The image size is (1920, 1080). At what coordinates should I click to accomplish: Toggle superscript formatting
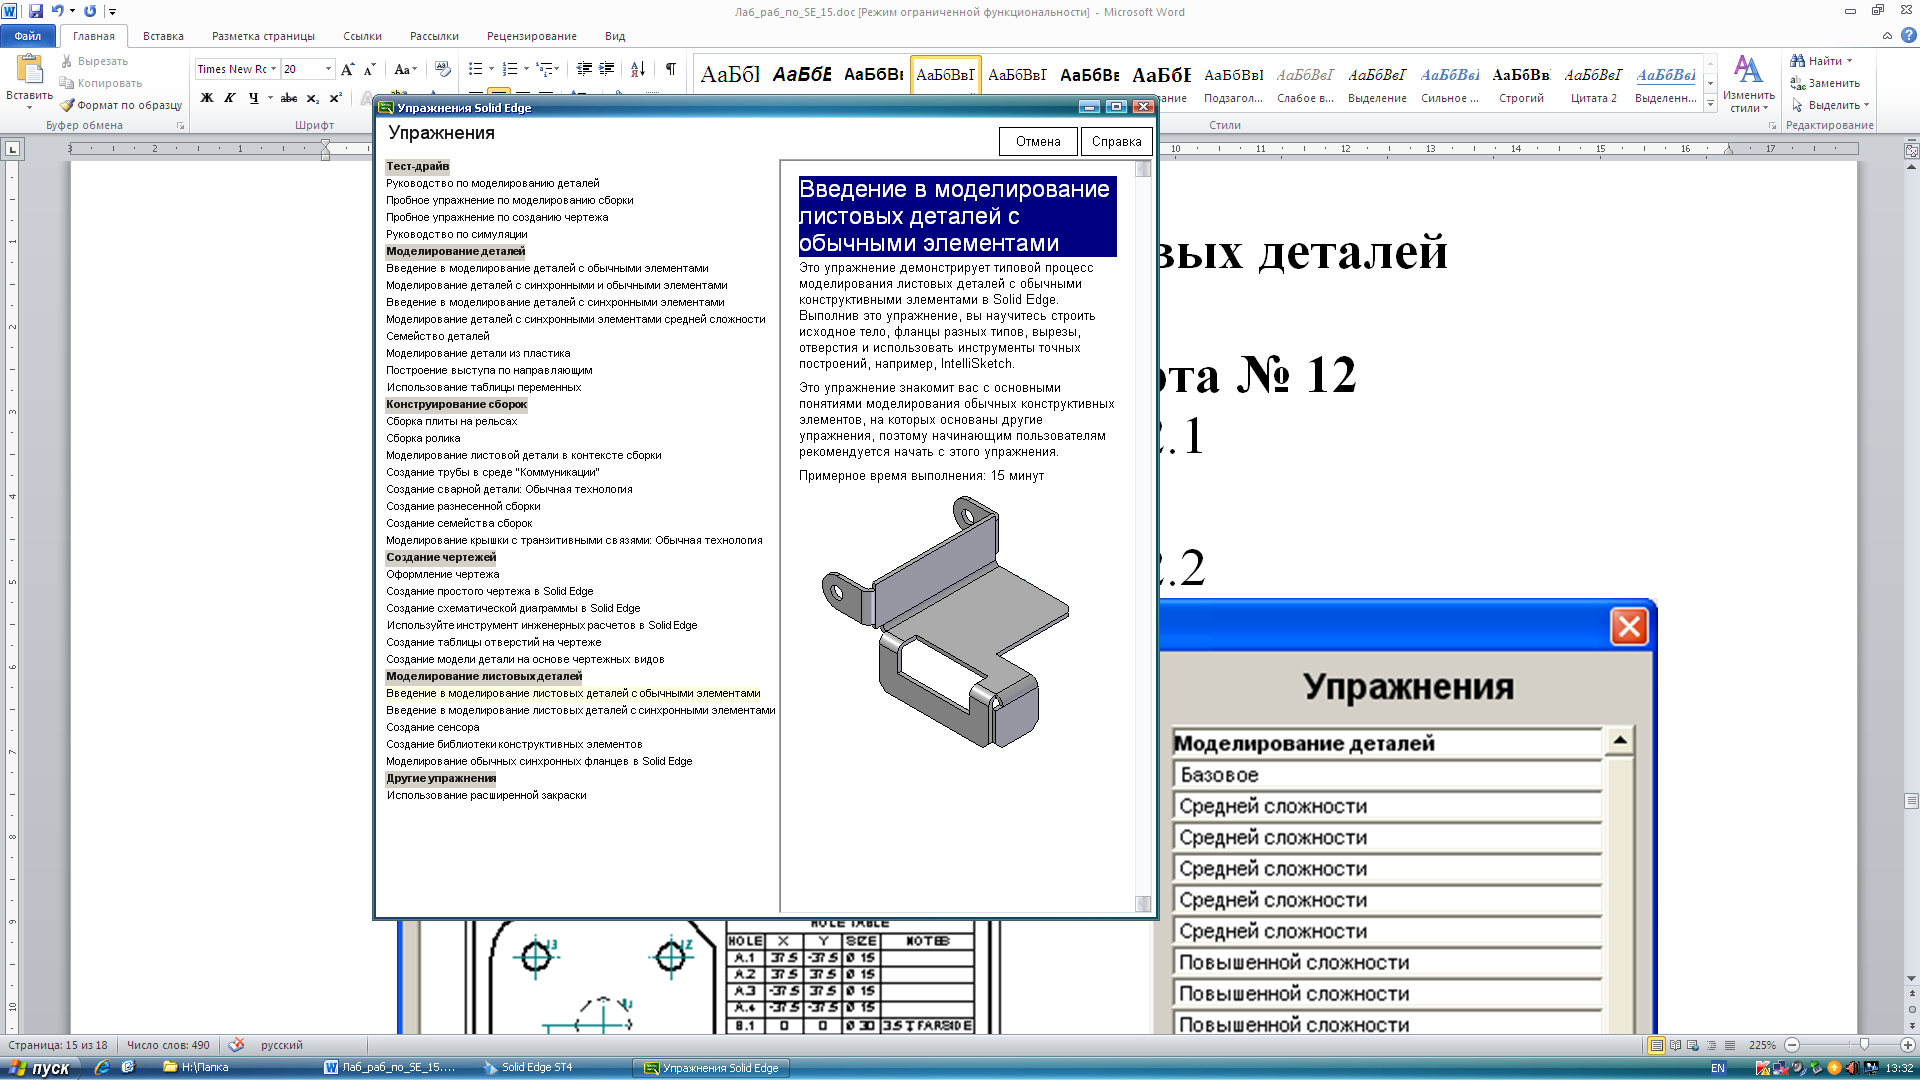pyautogui.click(x=335, y=98)
